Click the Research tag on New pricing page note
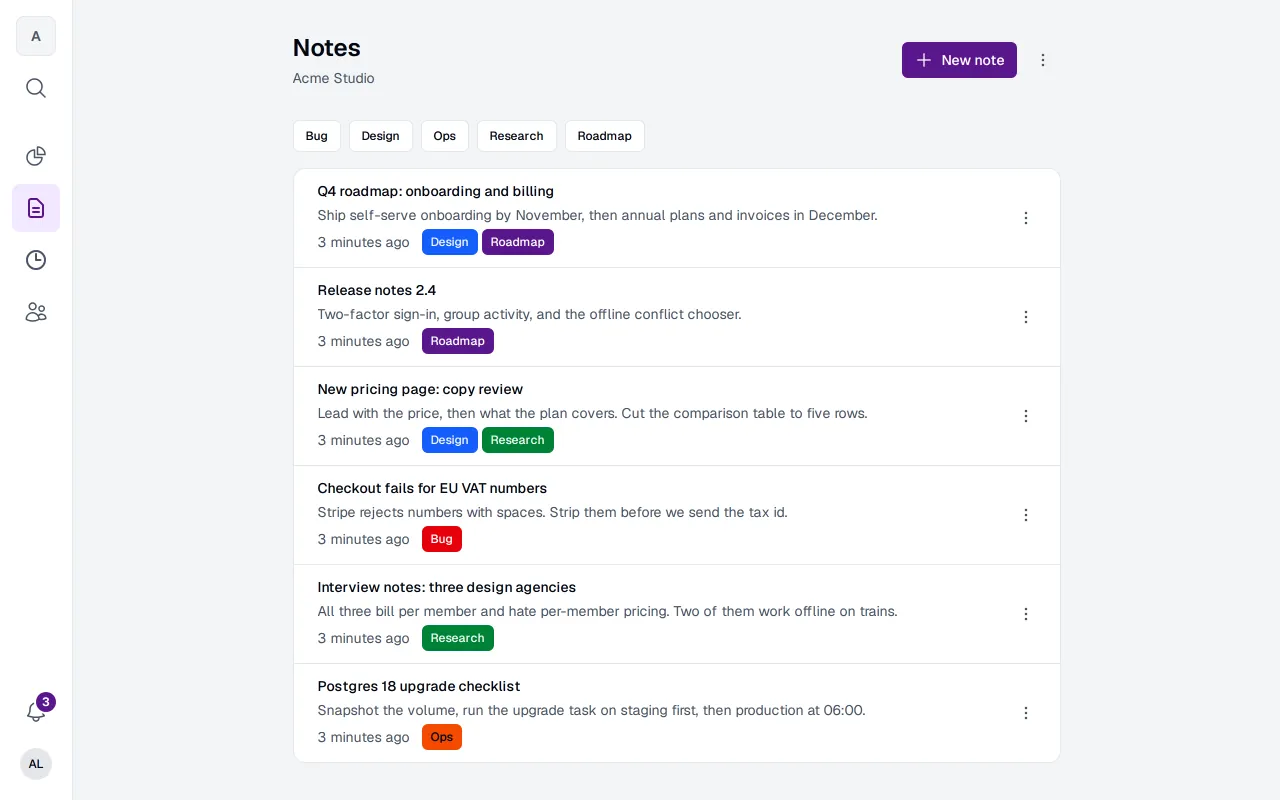Image resolution: width=1280 pixels, height=800 pixels. coord(518,440)
